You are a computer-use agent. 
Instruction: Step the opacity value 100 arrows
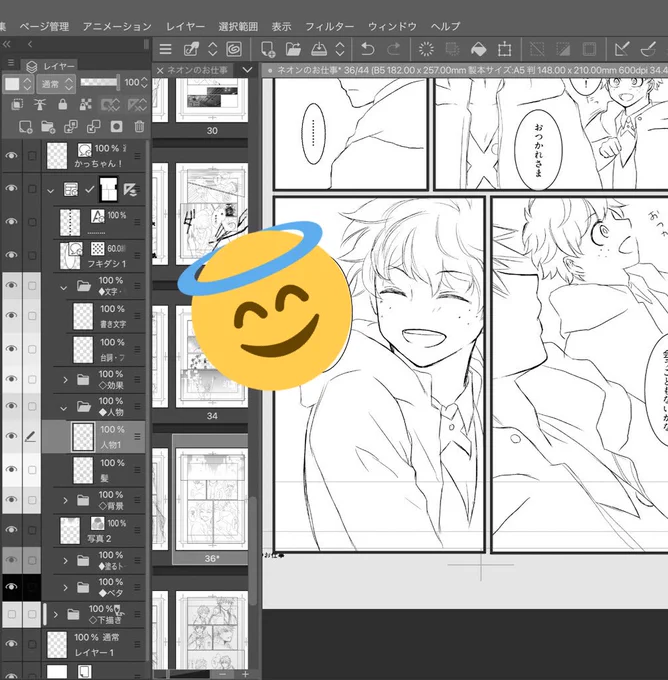pyautogui.click(x=144, y=82)
